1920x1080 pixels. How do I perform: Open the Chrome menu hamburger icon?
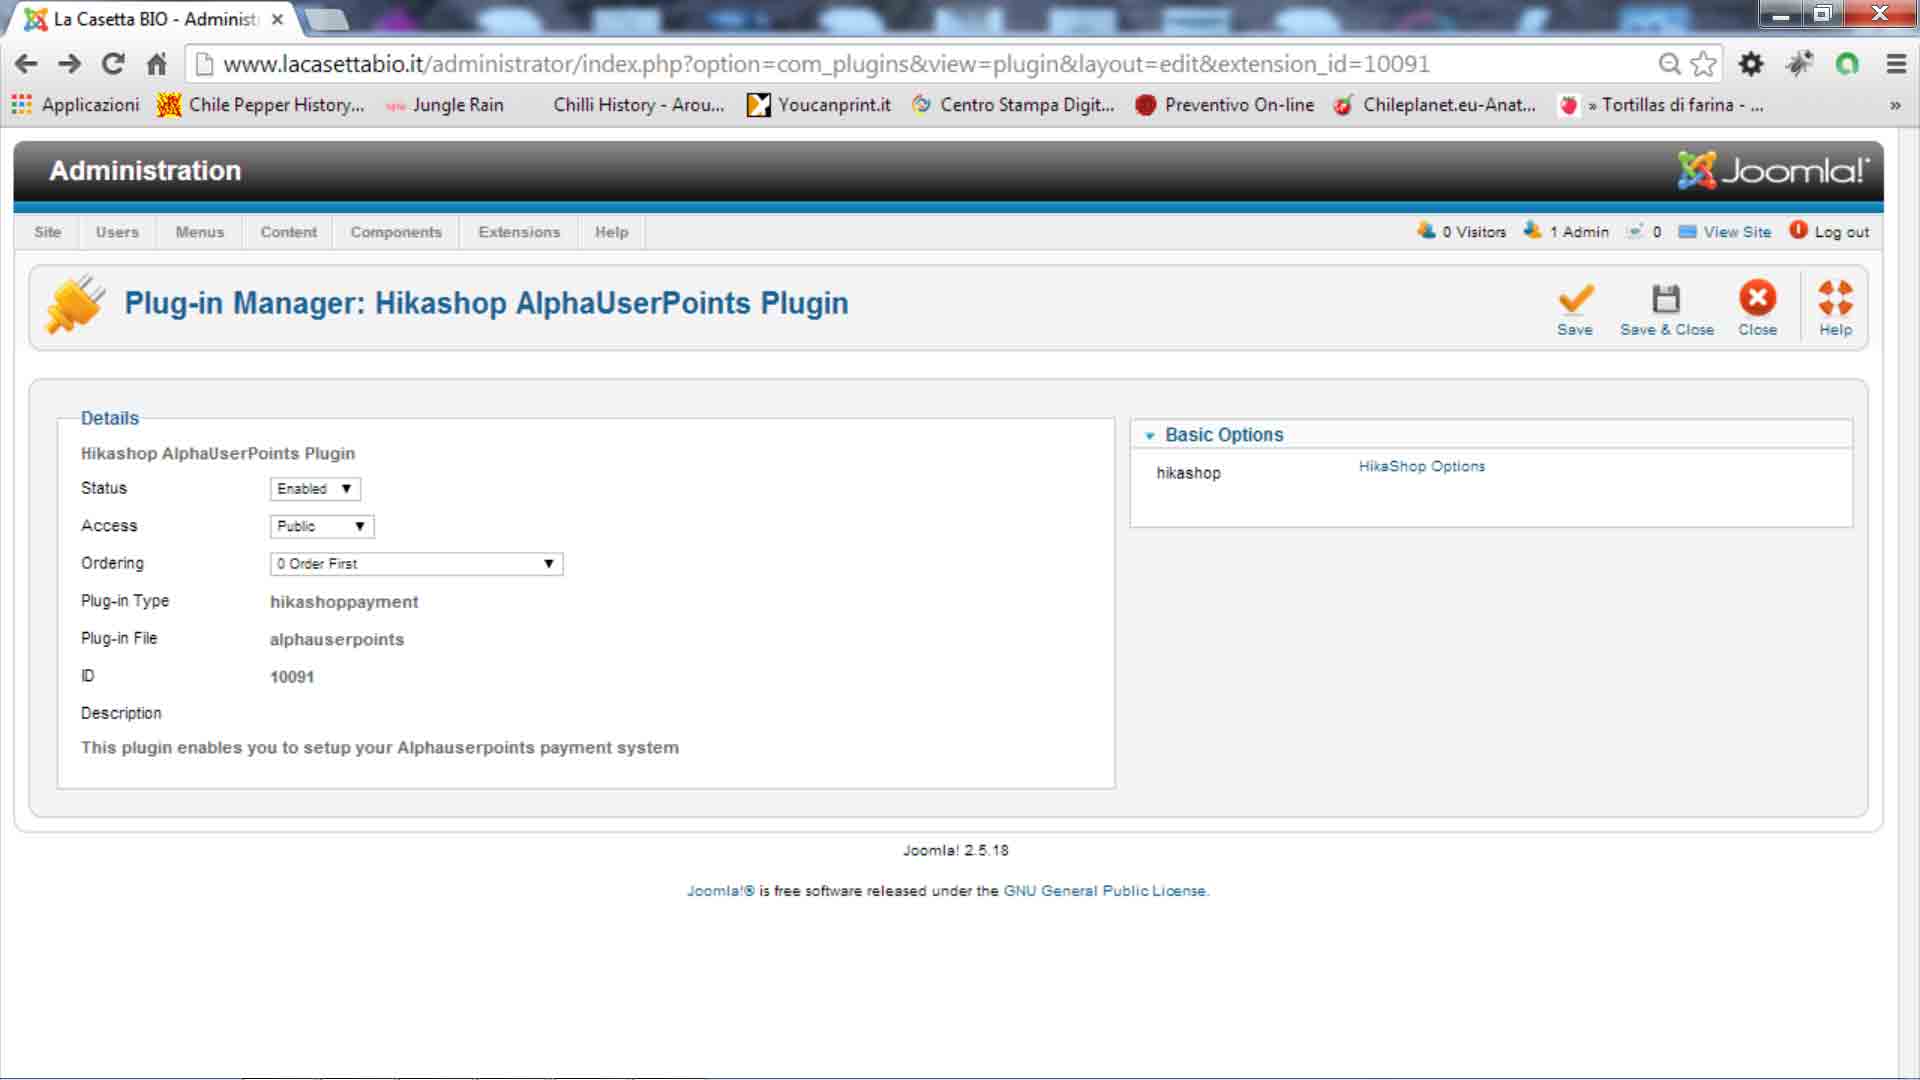click(x=1896, y=64)
